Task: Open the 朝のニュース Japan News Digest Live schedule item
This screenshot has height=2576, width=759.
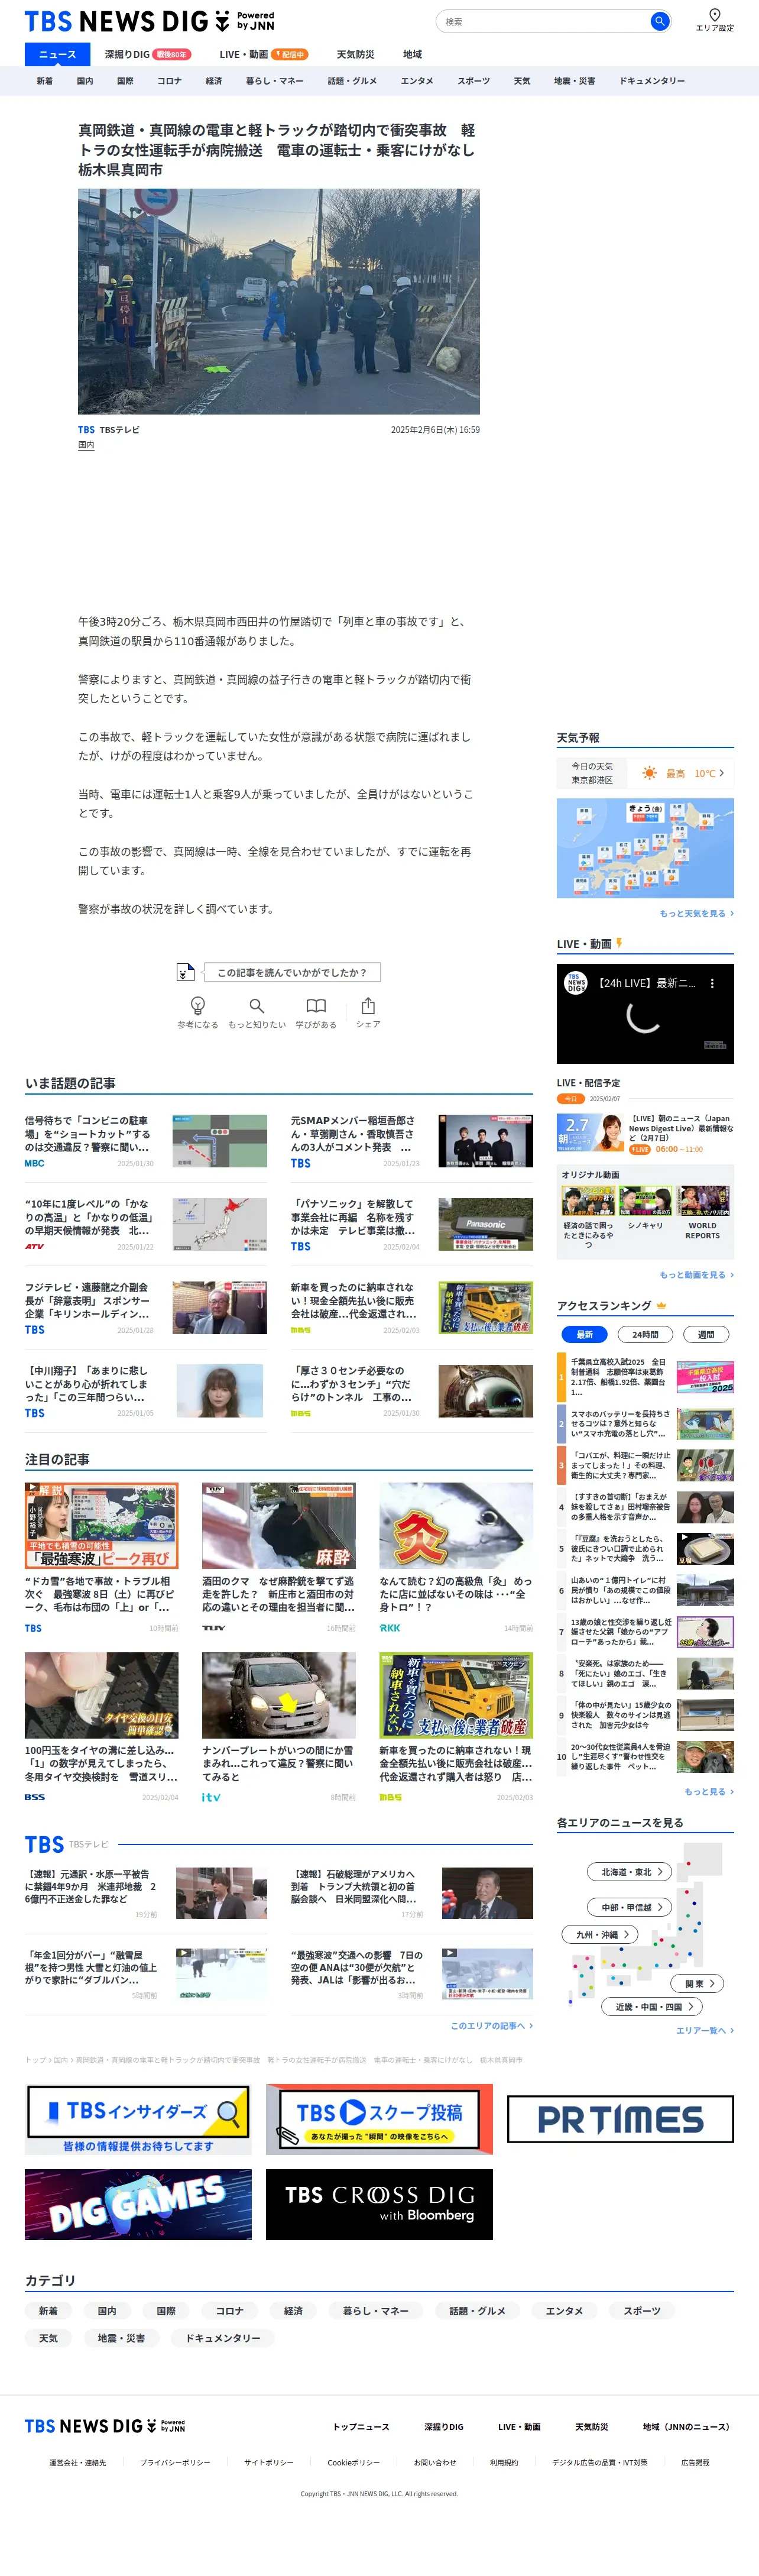Action: (x=645, y=1134)
